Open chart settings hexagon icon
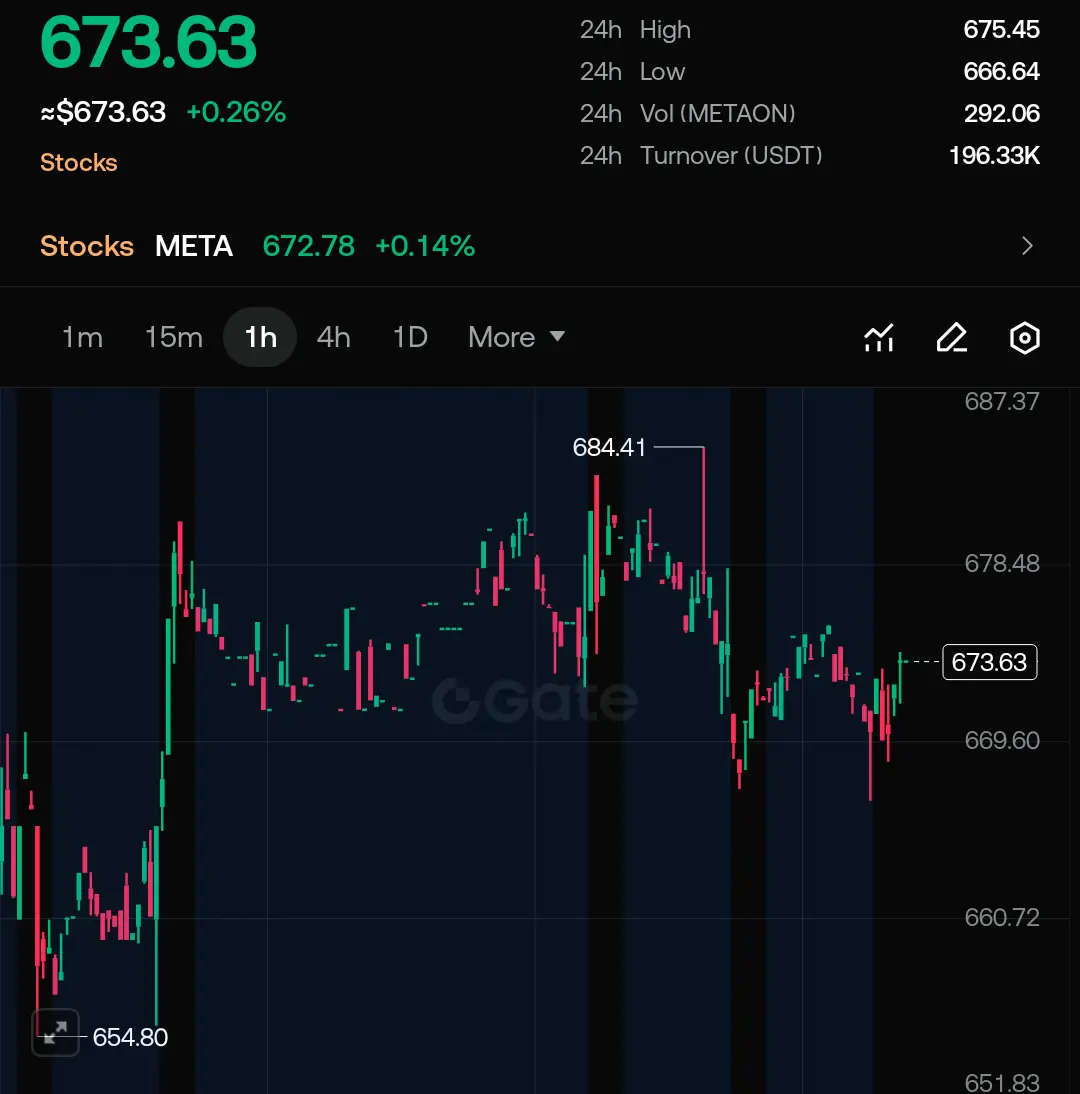 pos(1024,338)
